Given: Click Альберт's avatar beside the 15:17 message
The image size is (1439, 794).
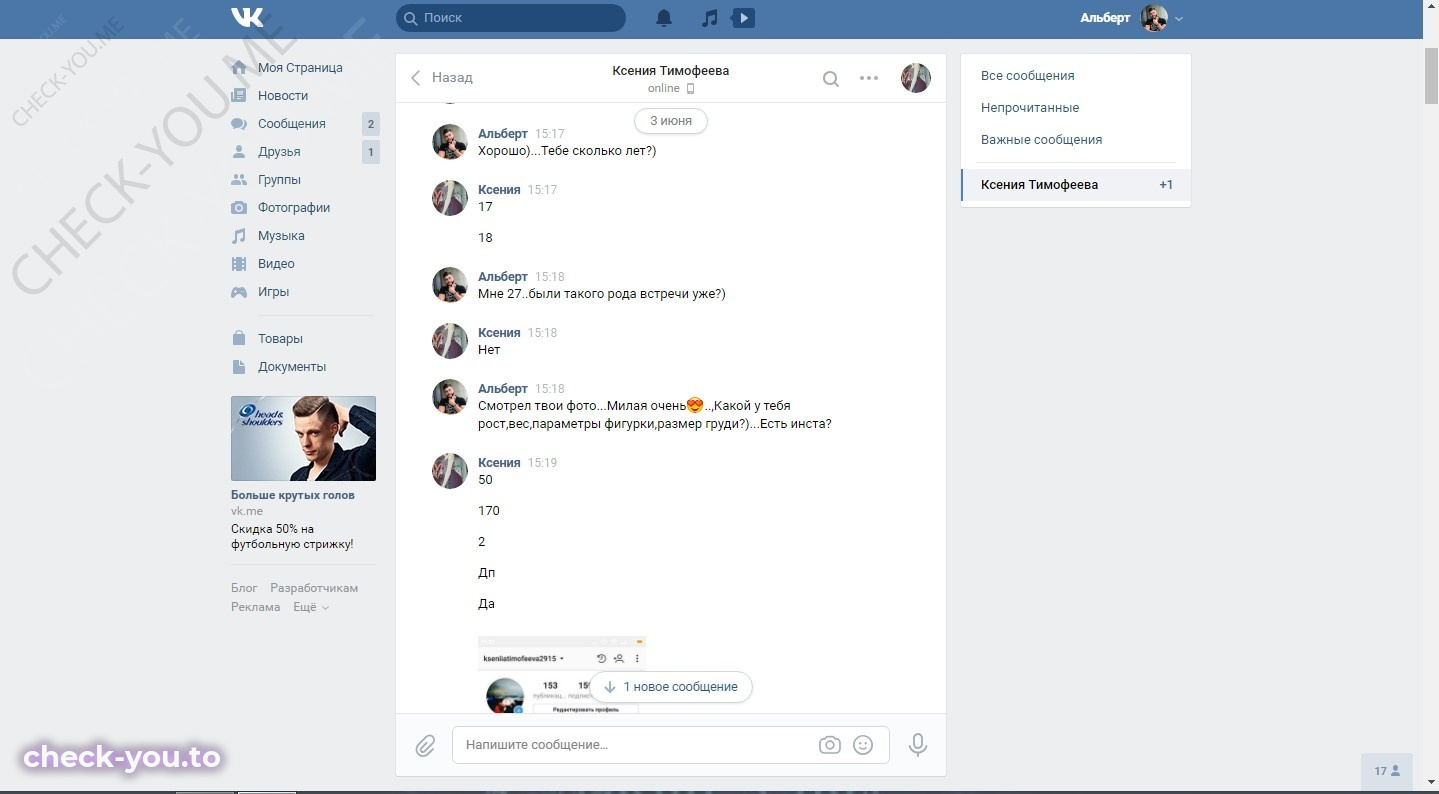Looking at the screenshot, I should (x=450, y=142).
